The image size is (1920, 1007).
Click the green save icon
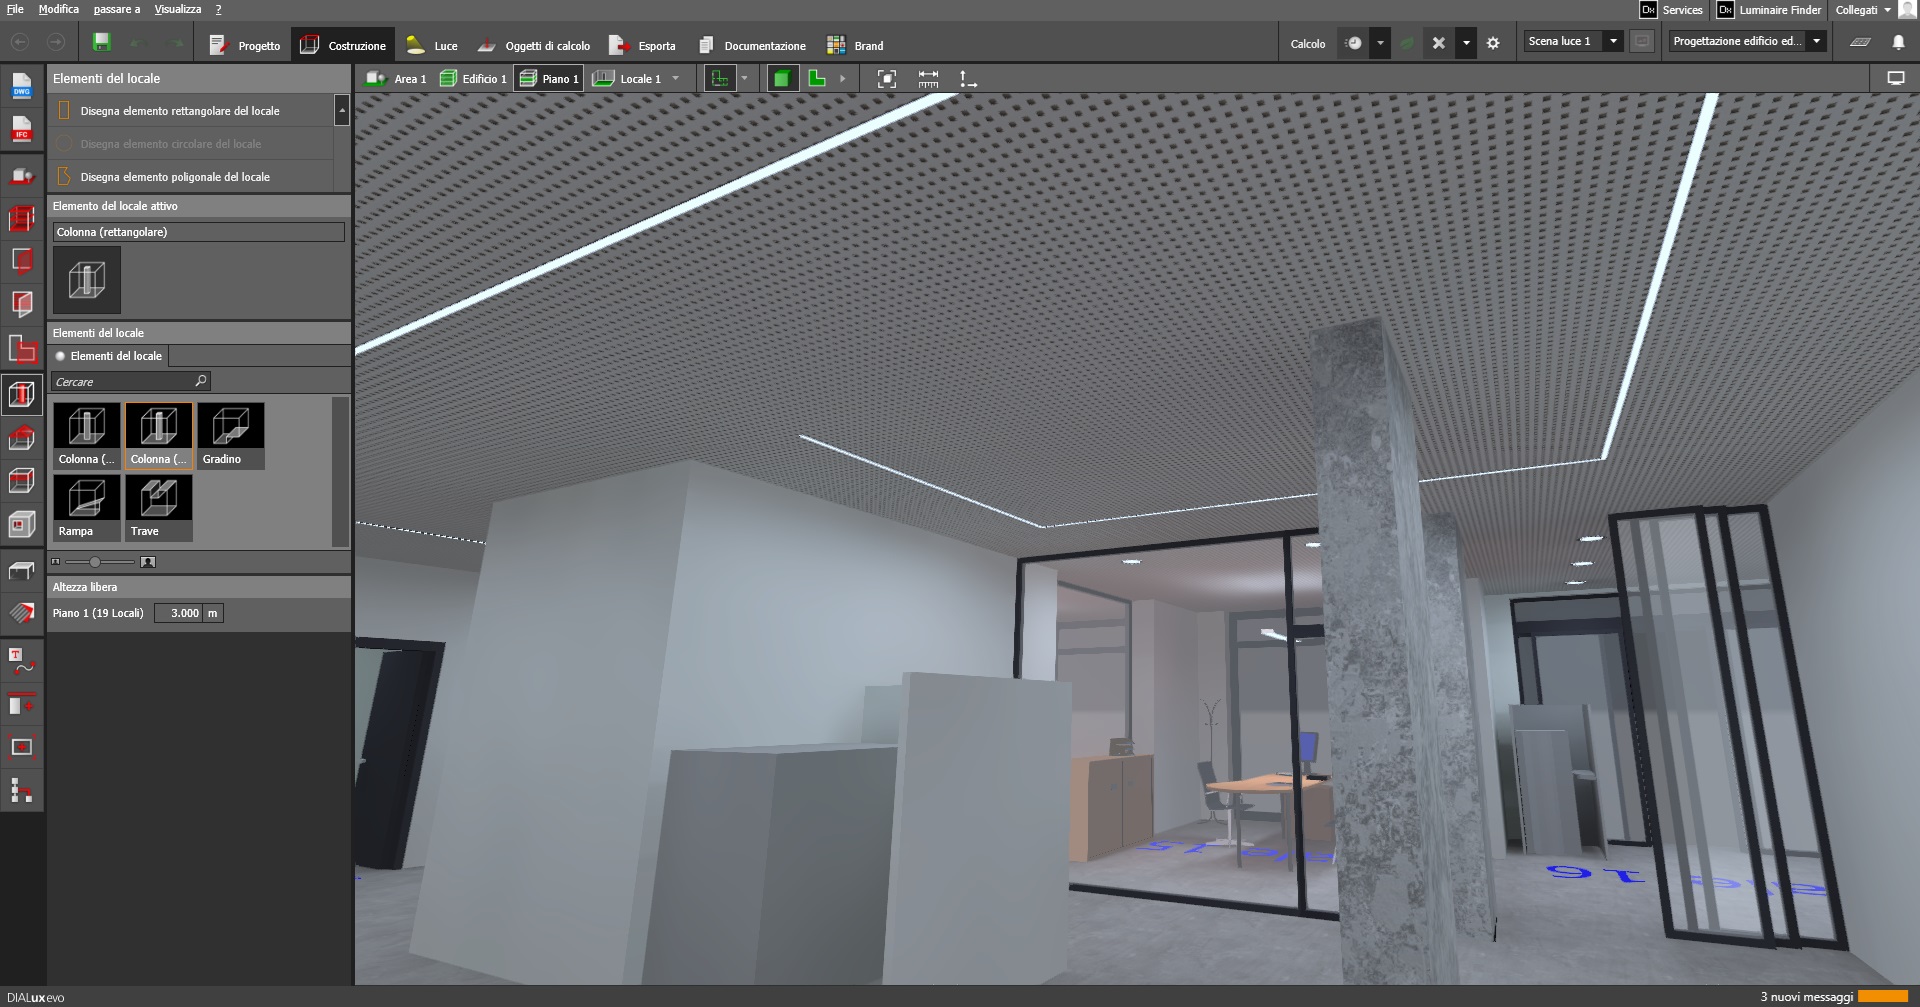point(101,42)
